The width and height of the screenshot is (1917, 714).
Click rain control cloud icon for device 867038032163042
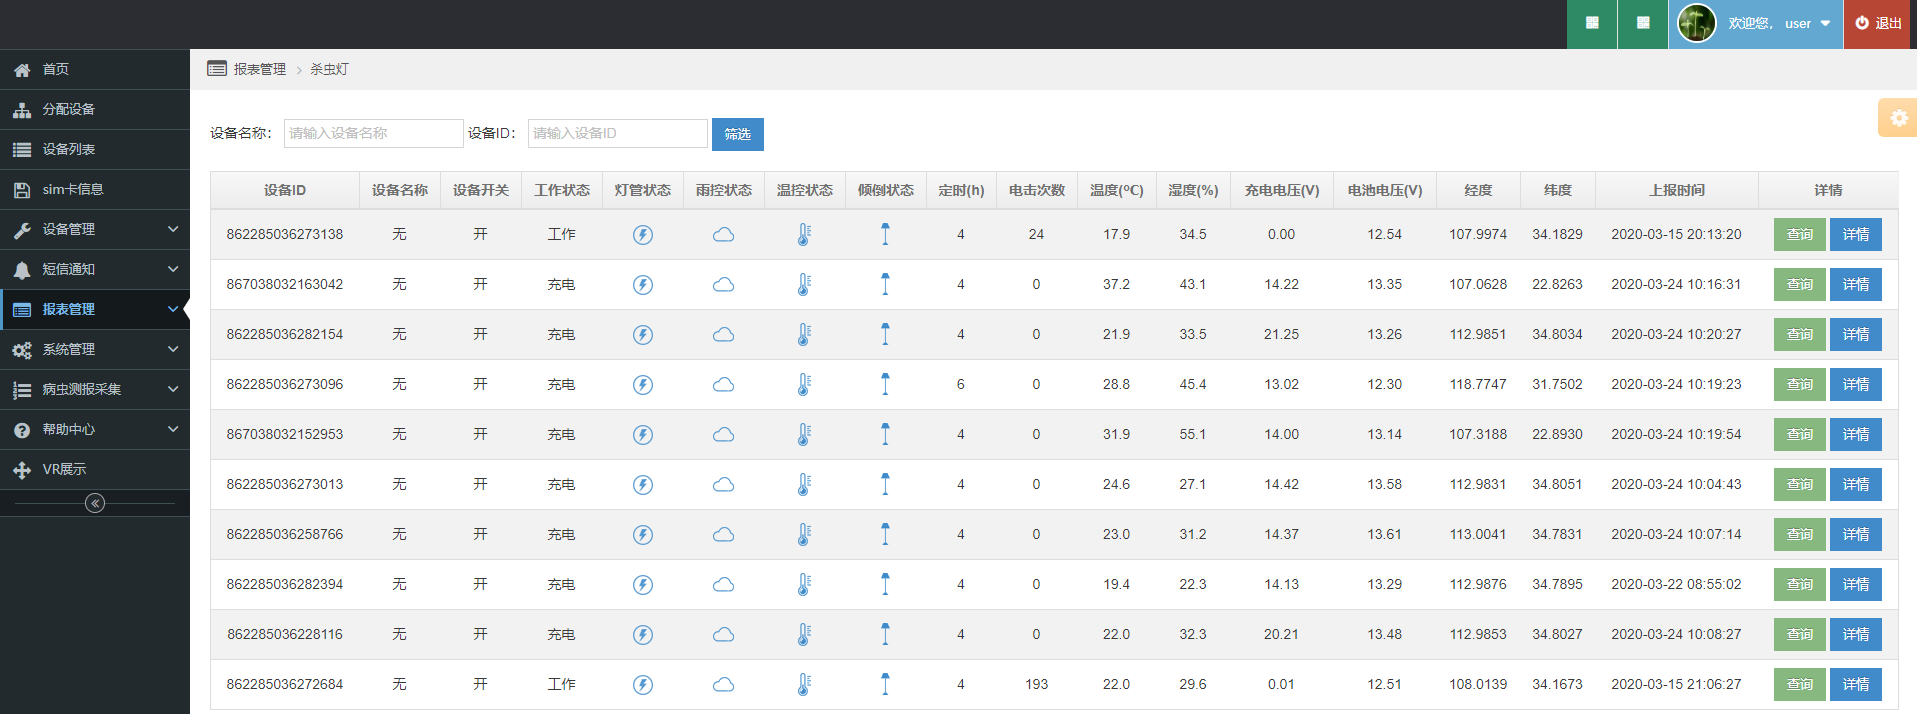pyautogui.click(x=723, y=285)
